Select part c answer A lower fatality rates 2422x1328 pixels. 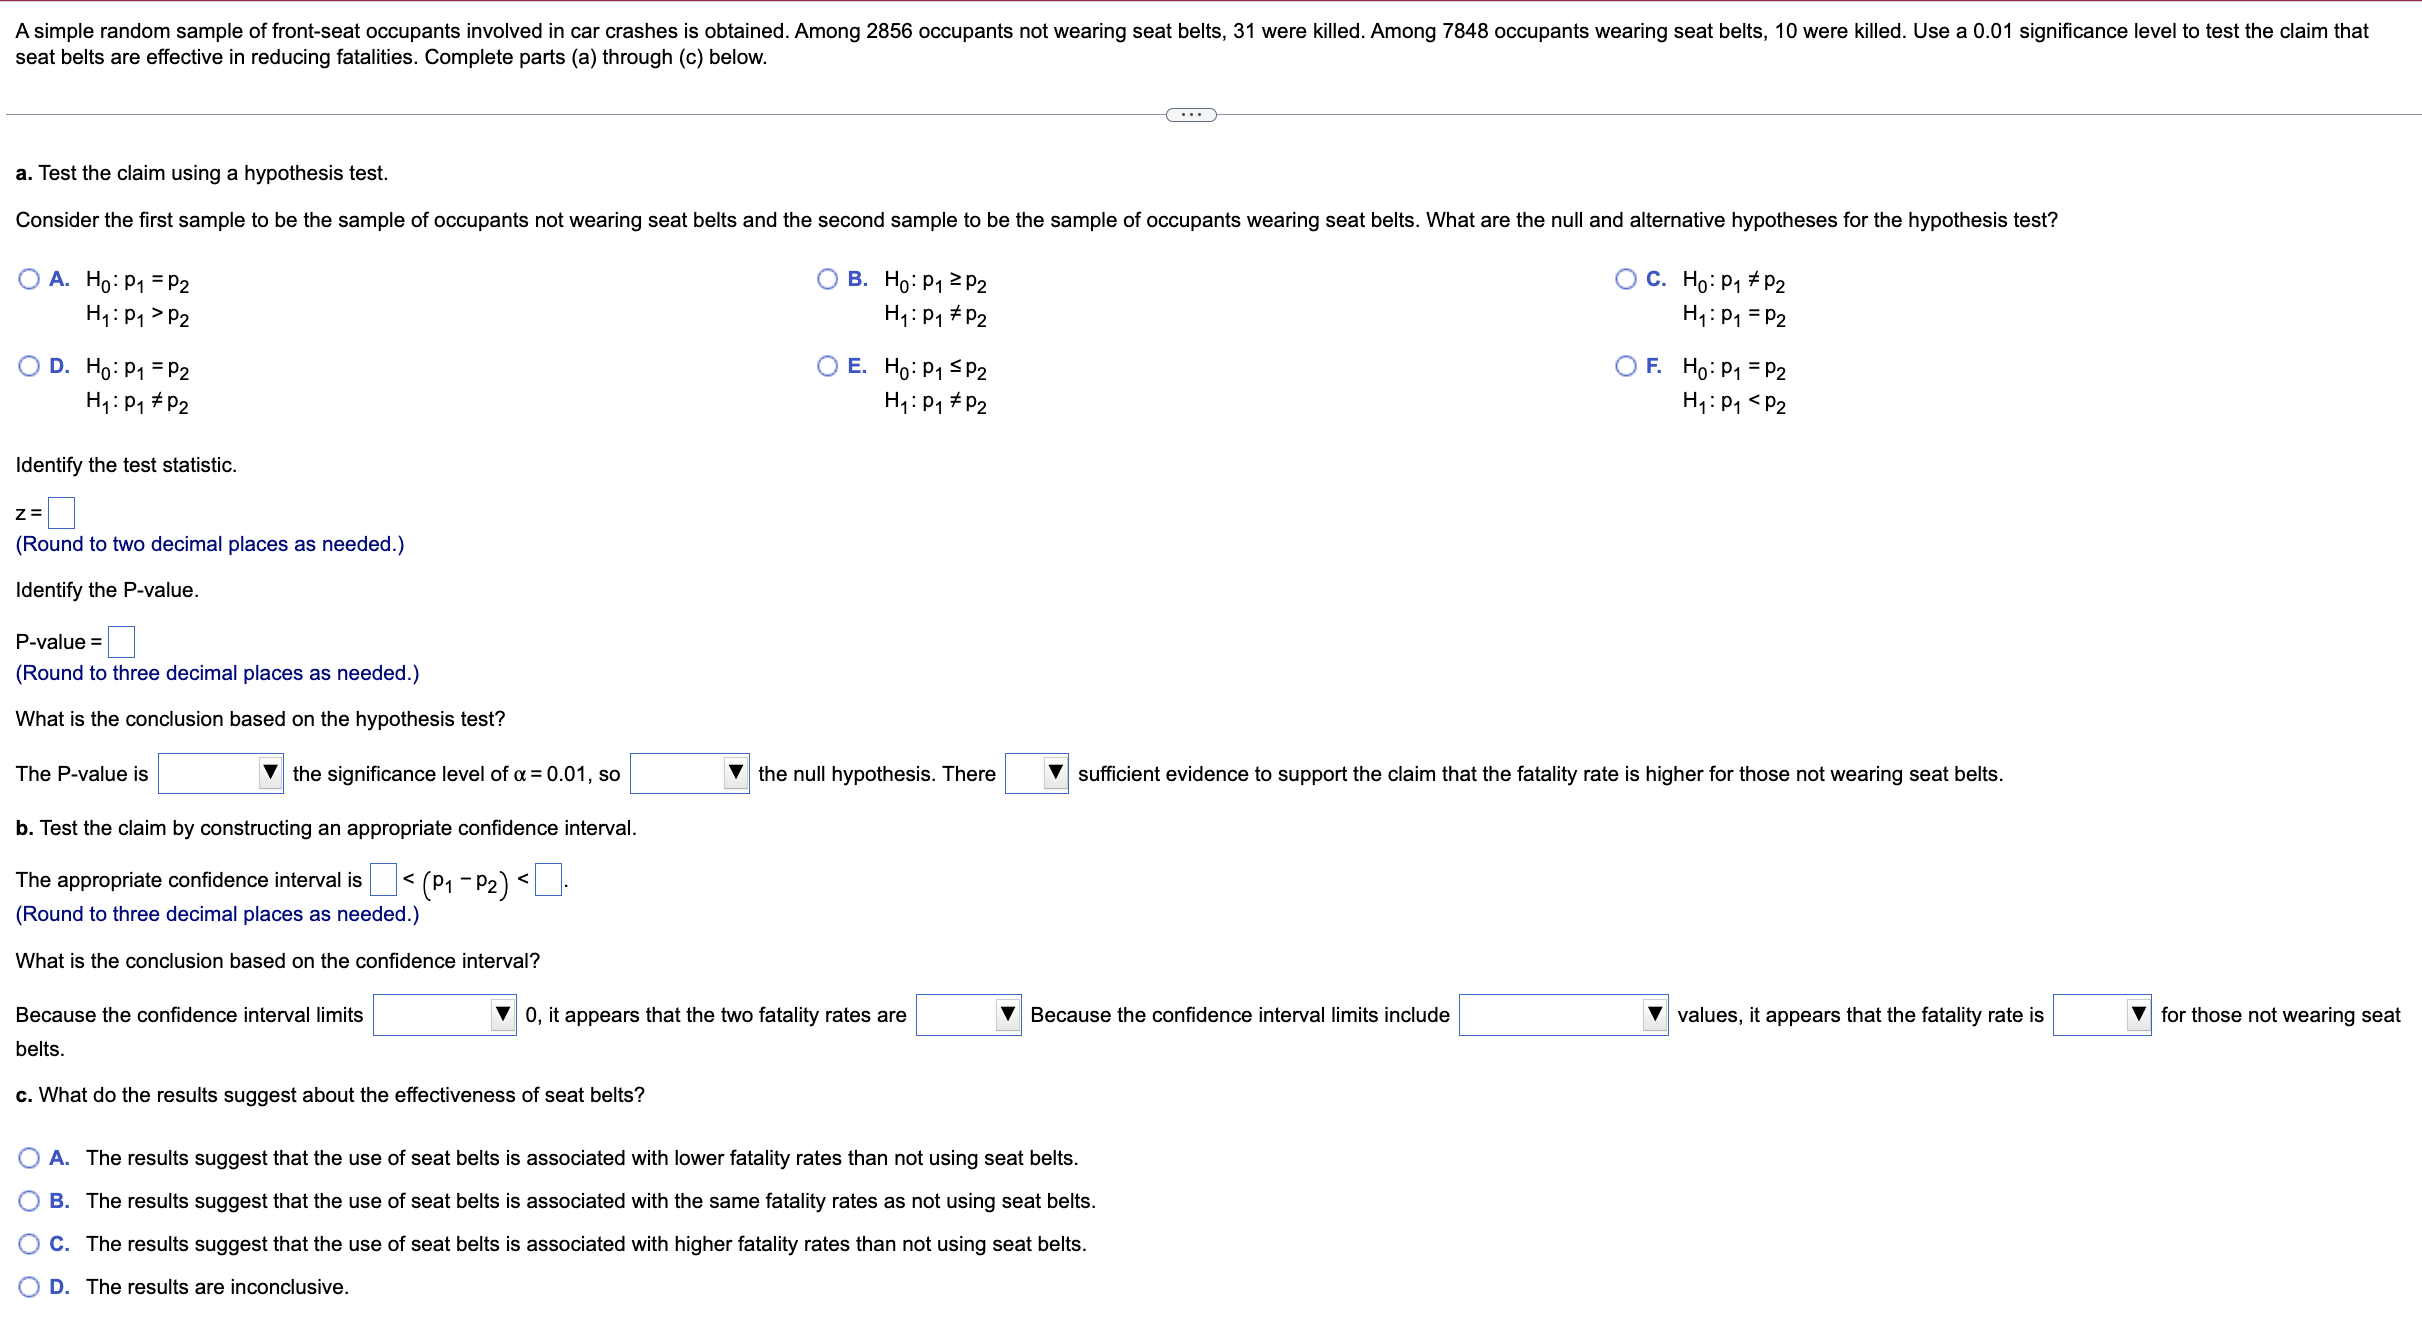29,1158
